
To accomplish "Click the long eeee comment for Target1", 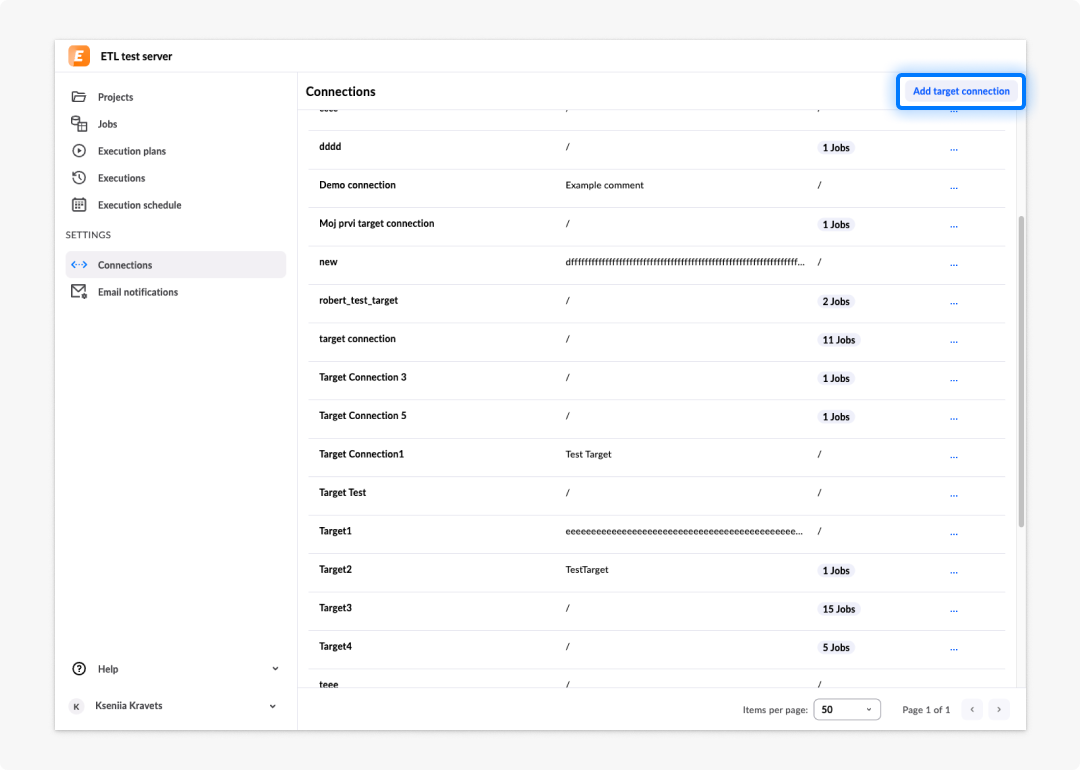I will tap(684, 531).
